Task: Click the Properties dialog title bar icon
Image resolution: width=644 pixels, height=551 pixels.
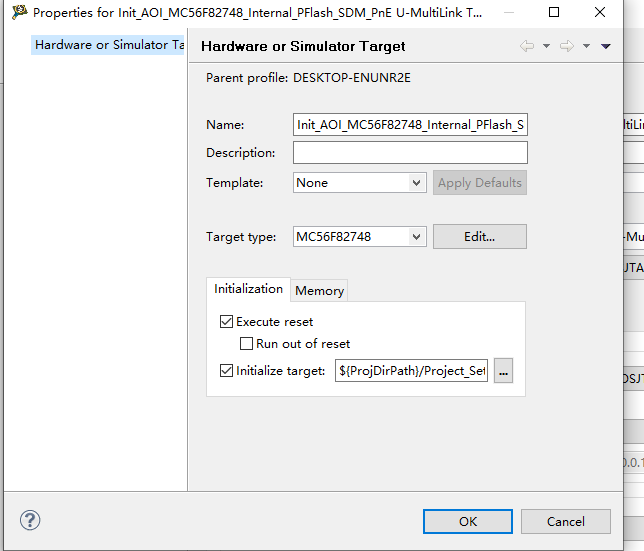Action: click(19, 13)
